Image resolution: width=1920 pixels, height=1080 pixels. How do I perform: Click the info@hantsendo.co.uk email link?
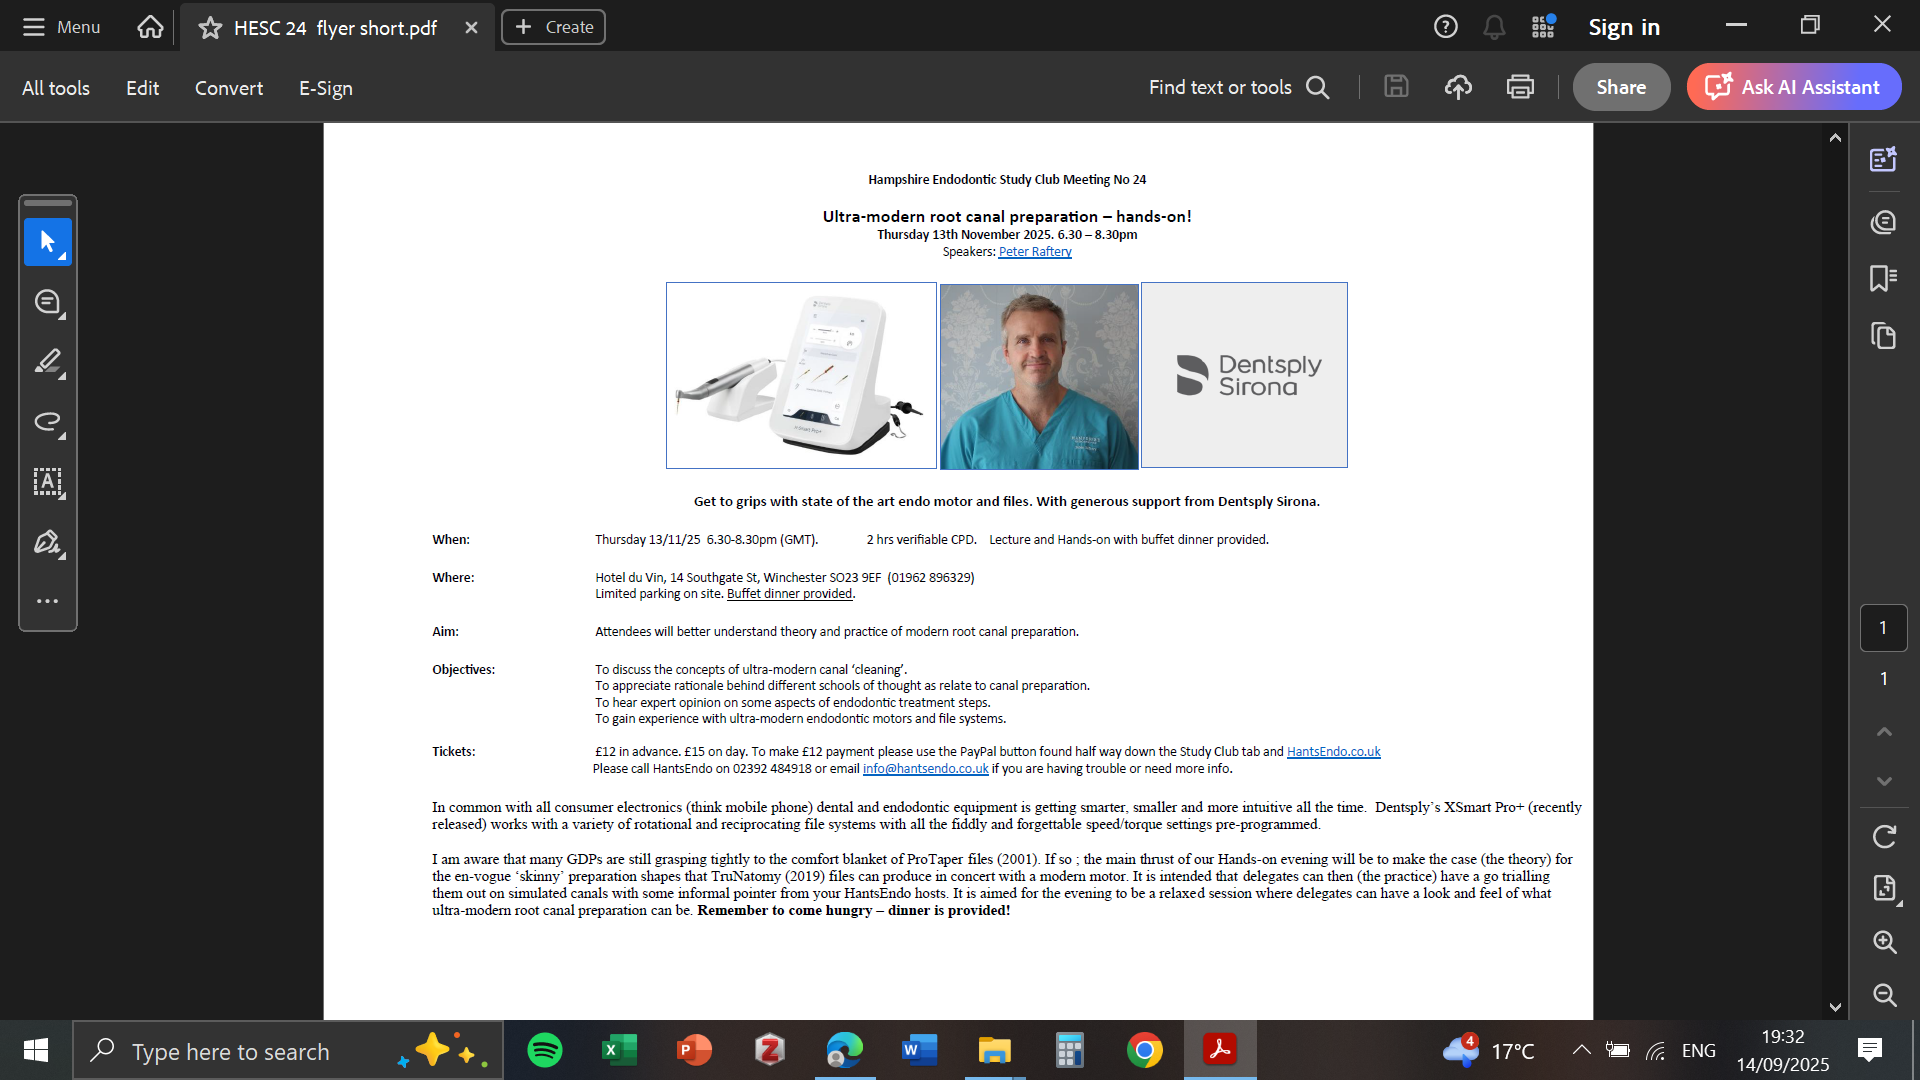(925, 769)
